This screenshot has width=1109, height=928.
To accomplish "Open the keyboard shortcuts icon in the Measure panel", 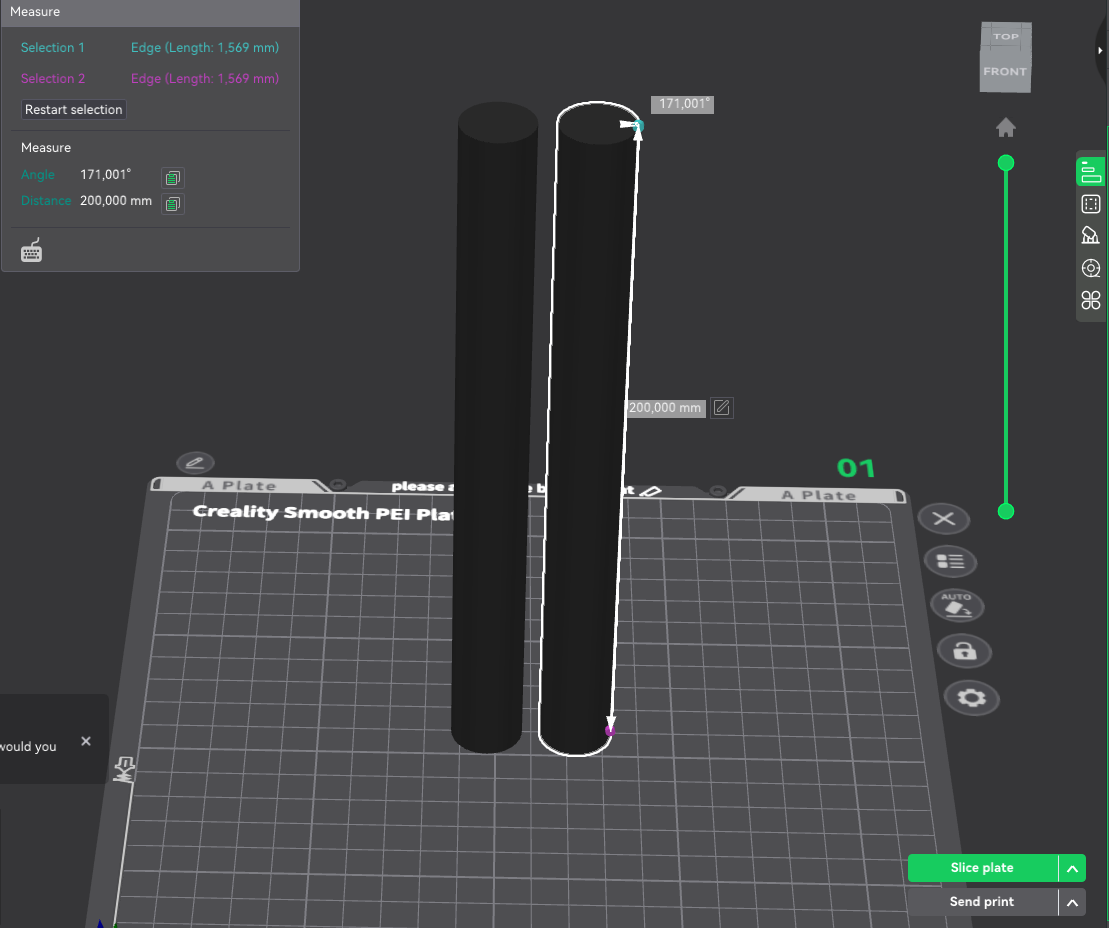I will [31, 250].
